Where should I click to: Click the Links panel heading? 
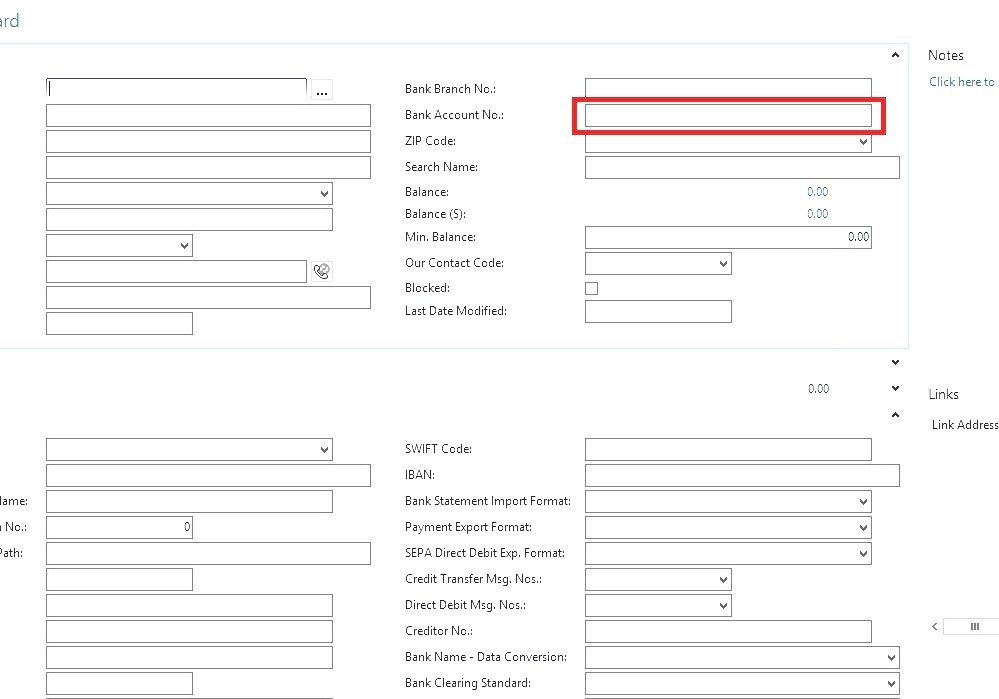(943, 394)
